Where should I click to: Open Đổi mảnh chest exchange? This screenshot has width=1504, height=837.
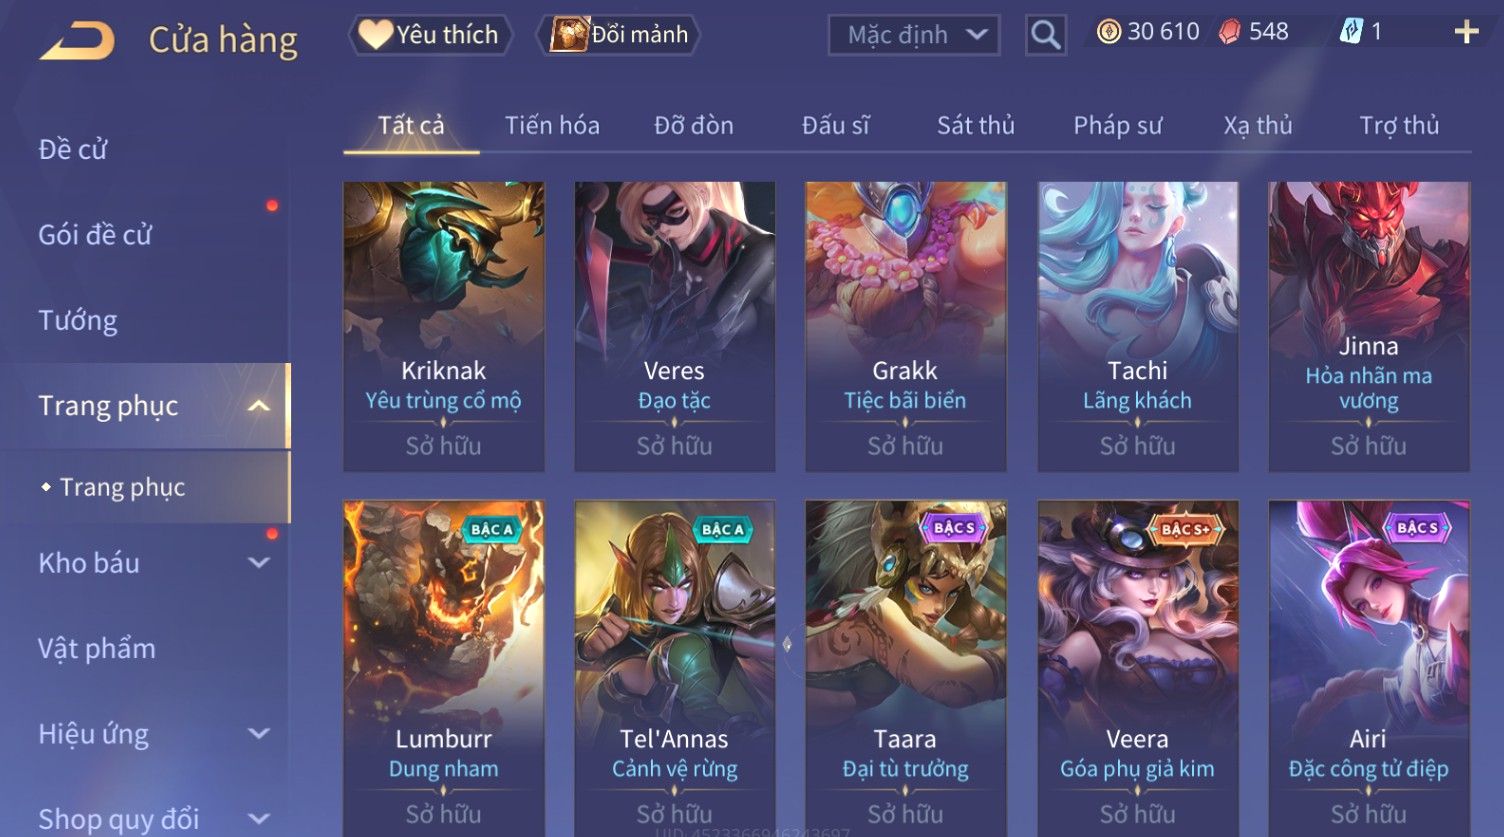click(619, 35)
